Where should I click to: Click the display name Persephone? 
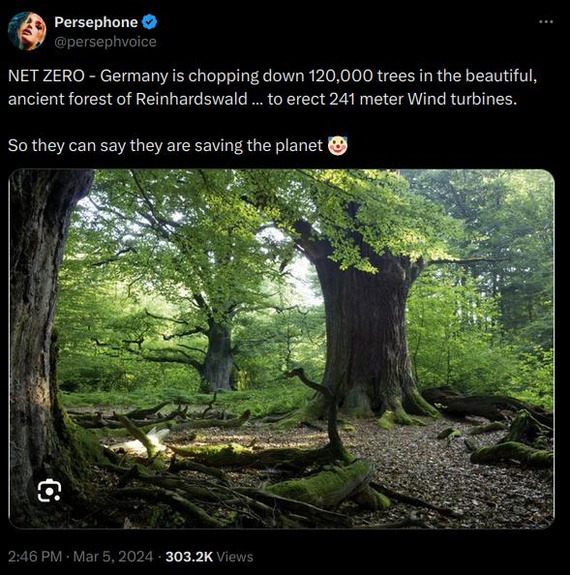click(96, 22)
